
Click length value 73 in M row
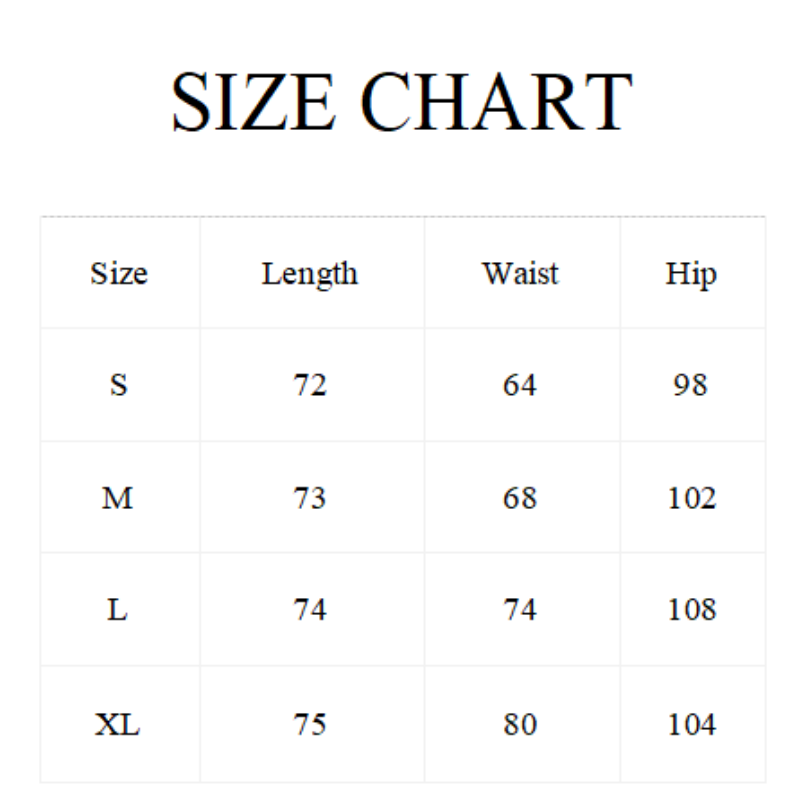[310, 498]
